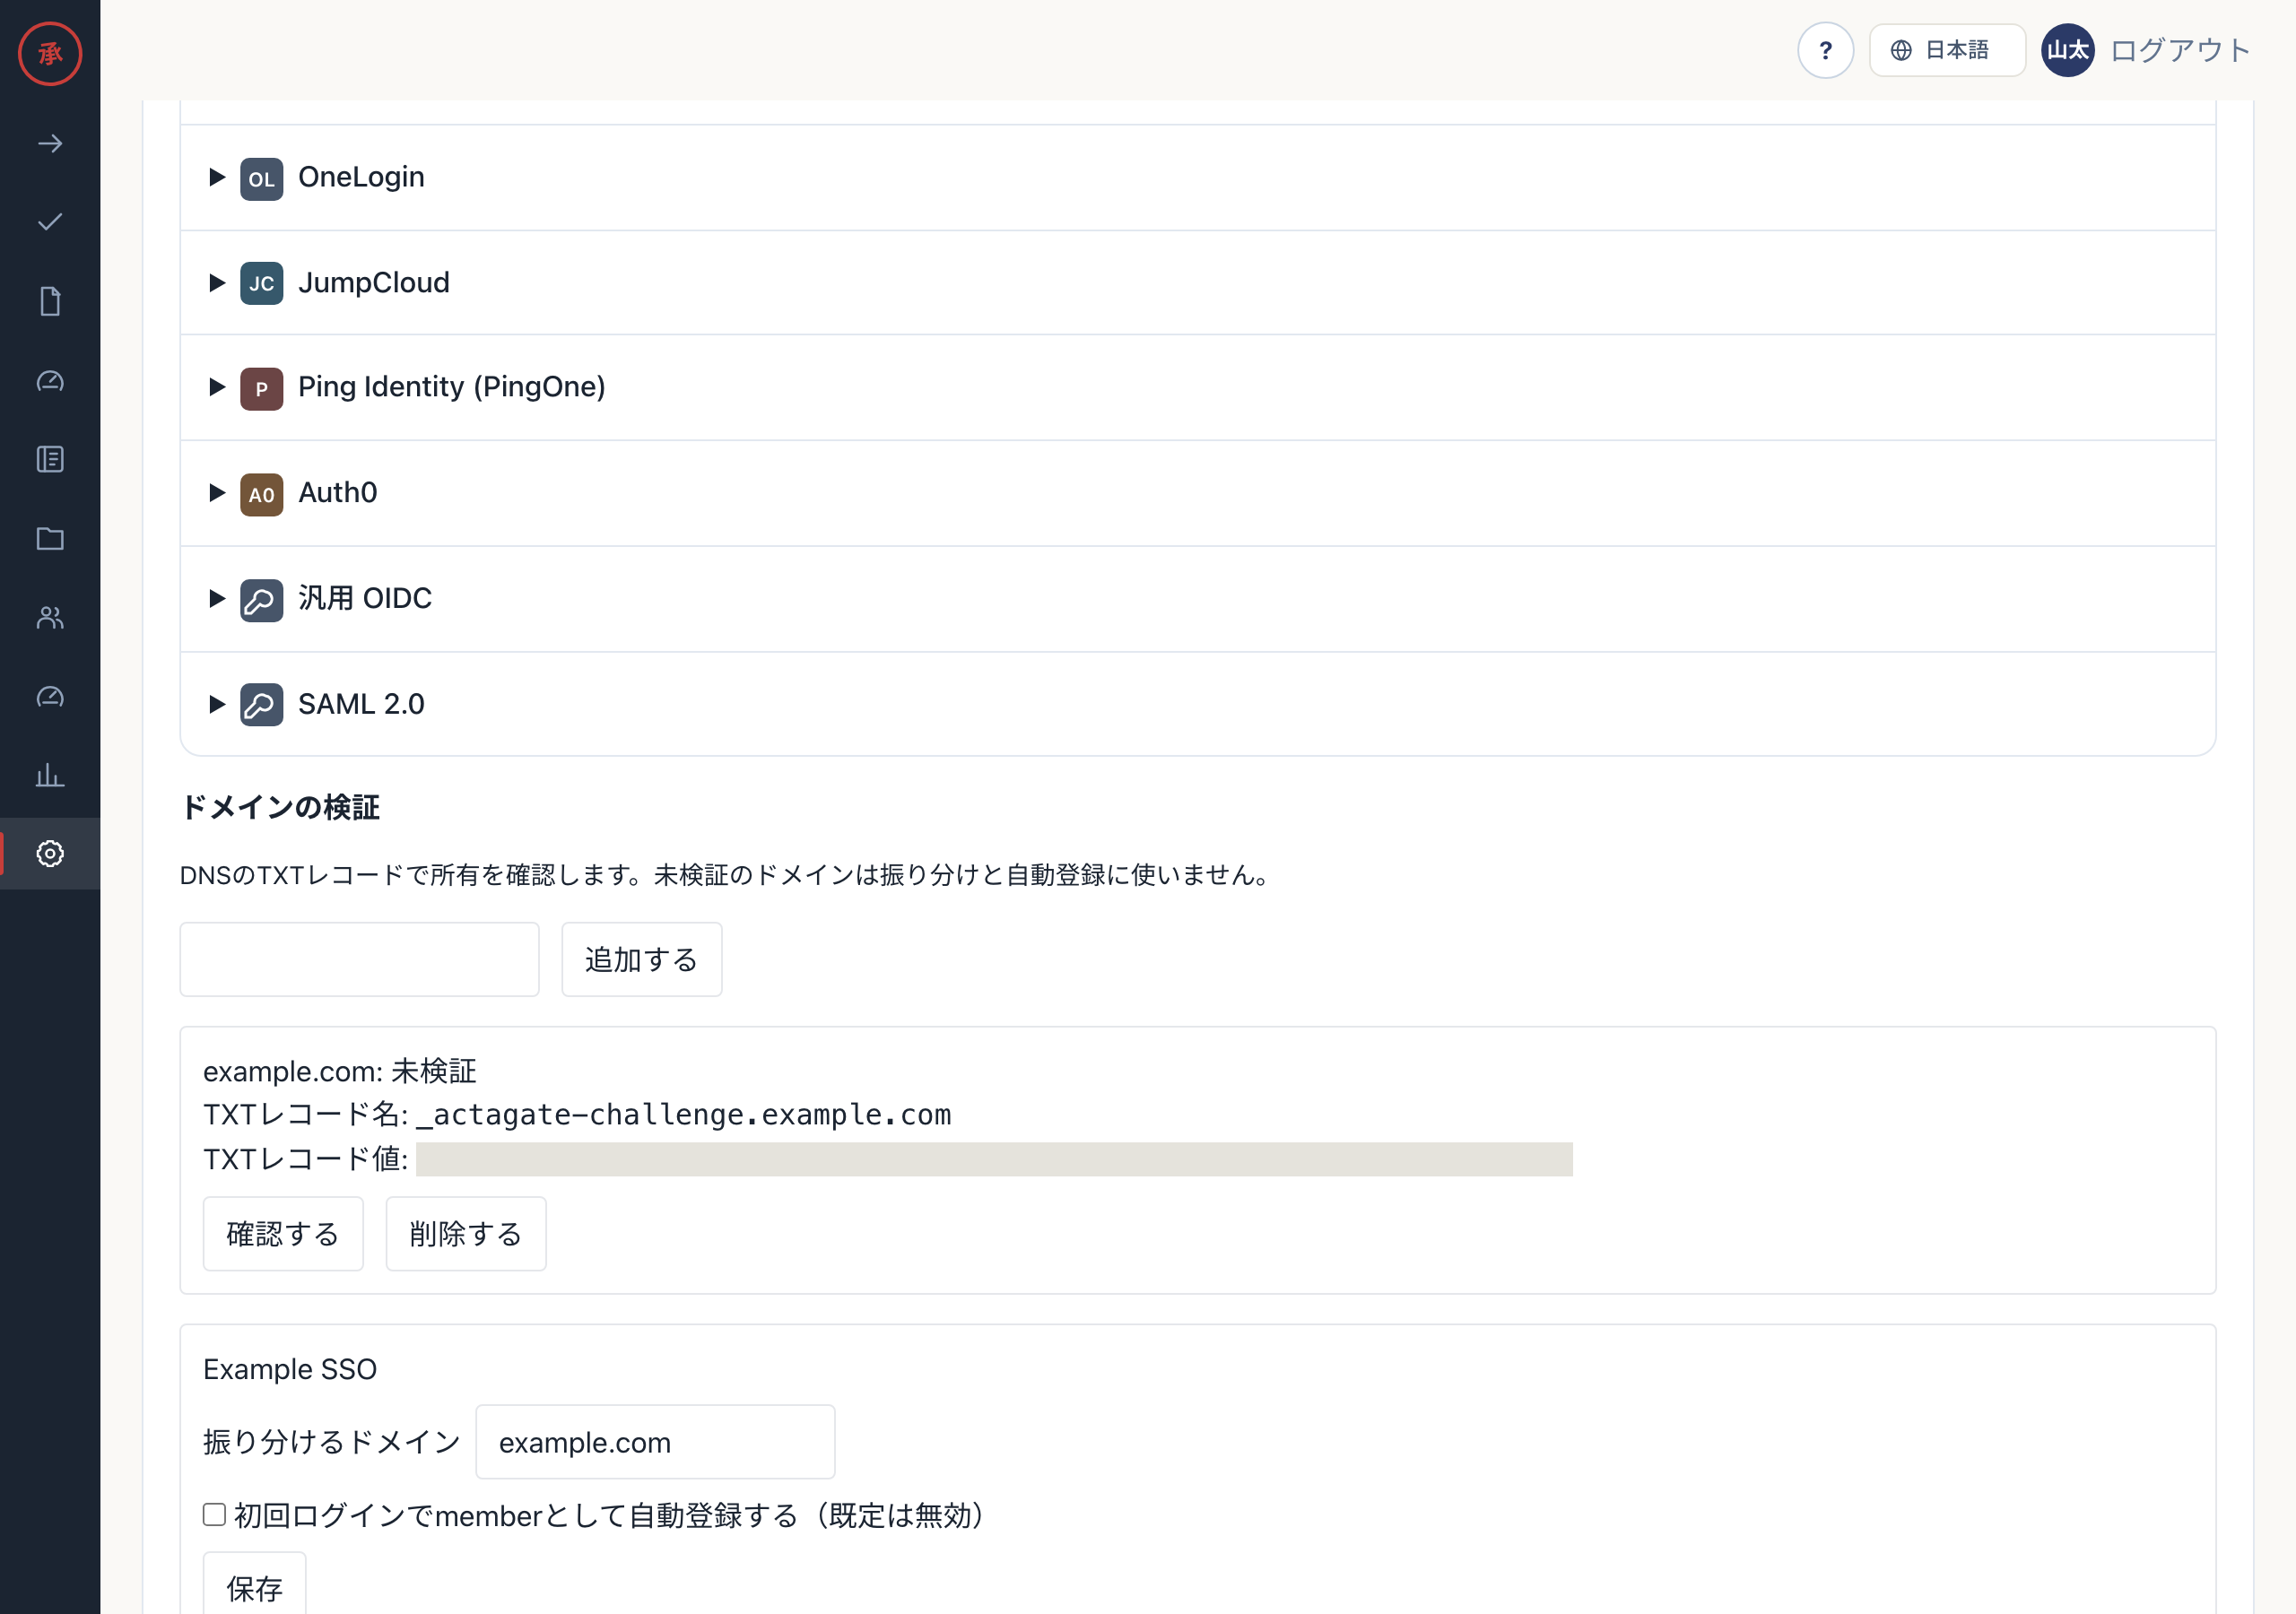Expand the OneLogin section triangle
This screenshot has height=1614, width=2296.
coord(217,177)
